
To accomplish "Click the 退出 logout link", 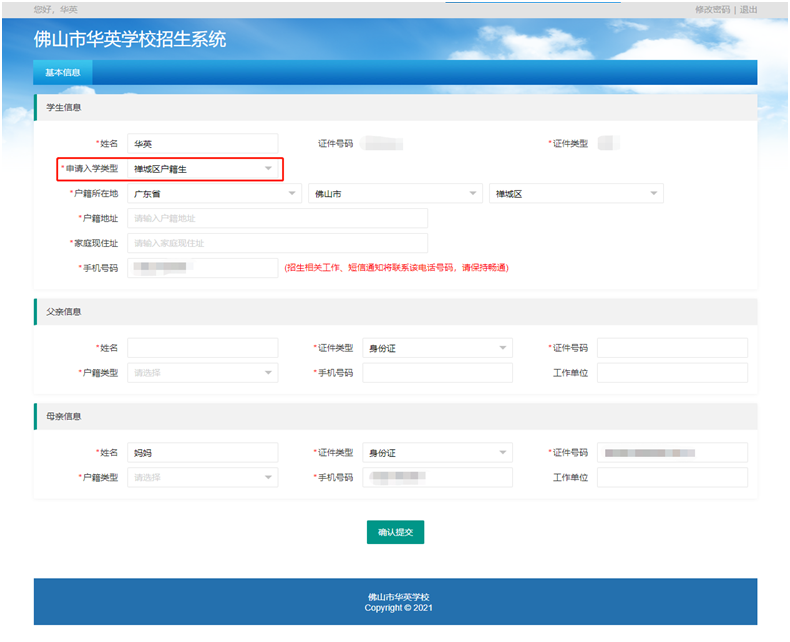I will coord(748,9).
